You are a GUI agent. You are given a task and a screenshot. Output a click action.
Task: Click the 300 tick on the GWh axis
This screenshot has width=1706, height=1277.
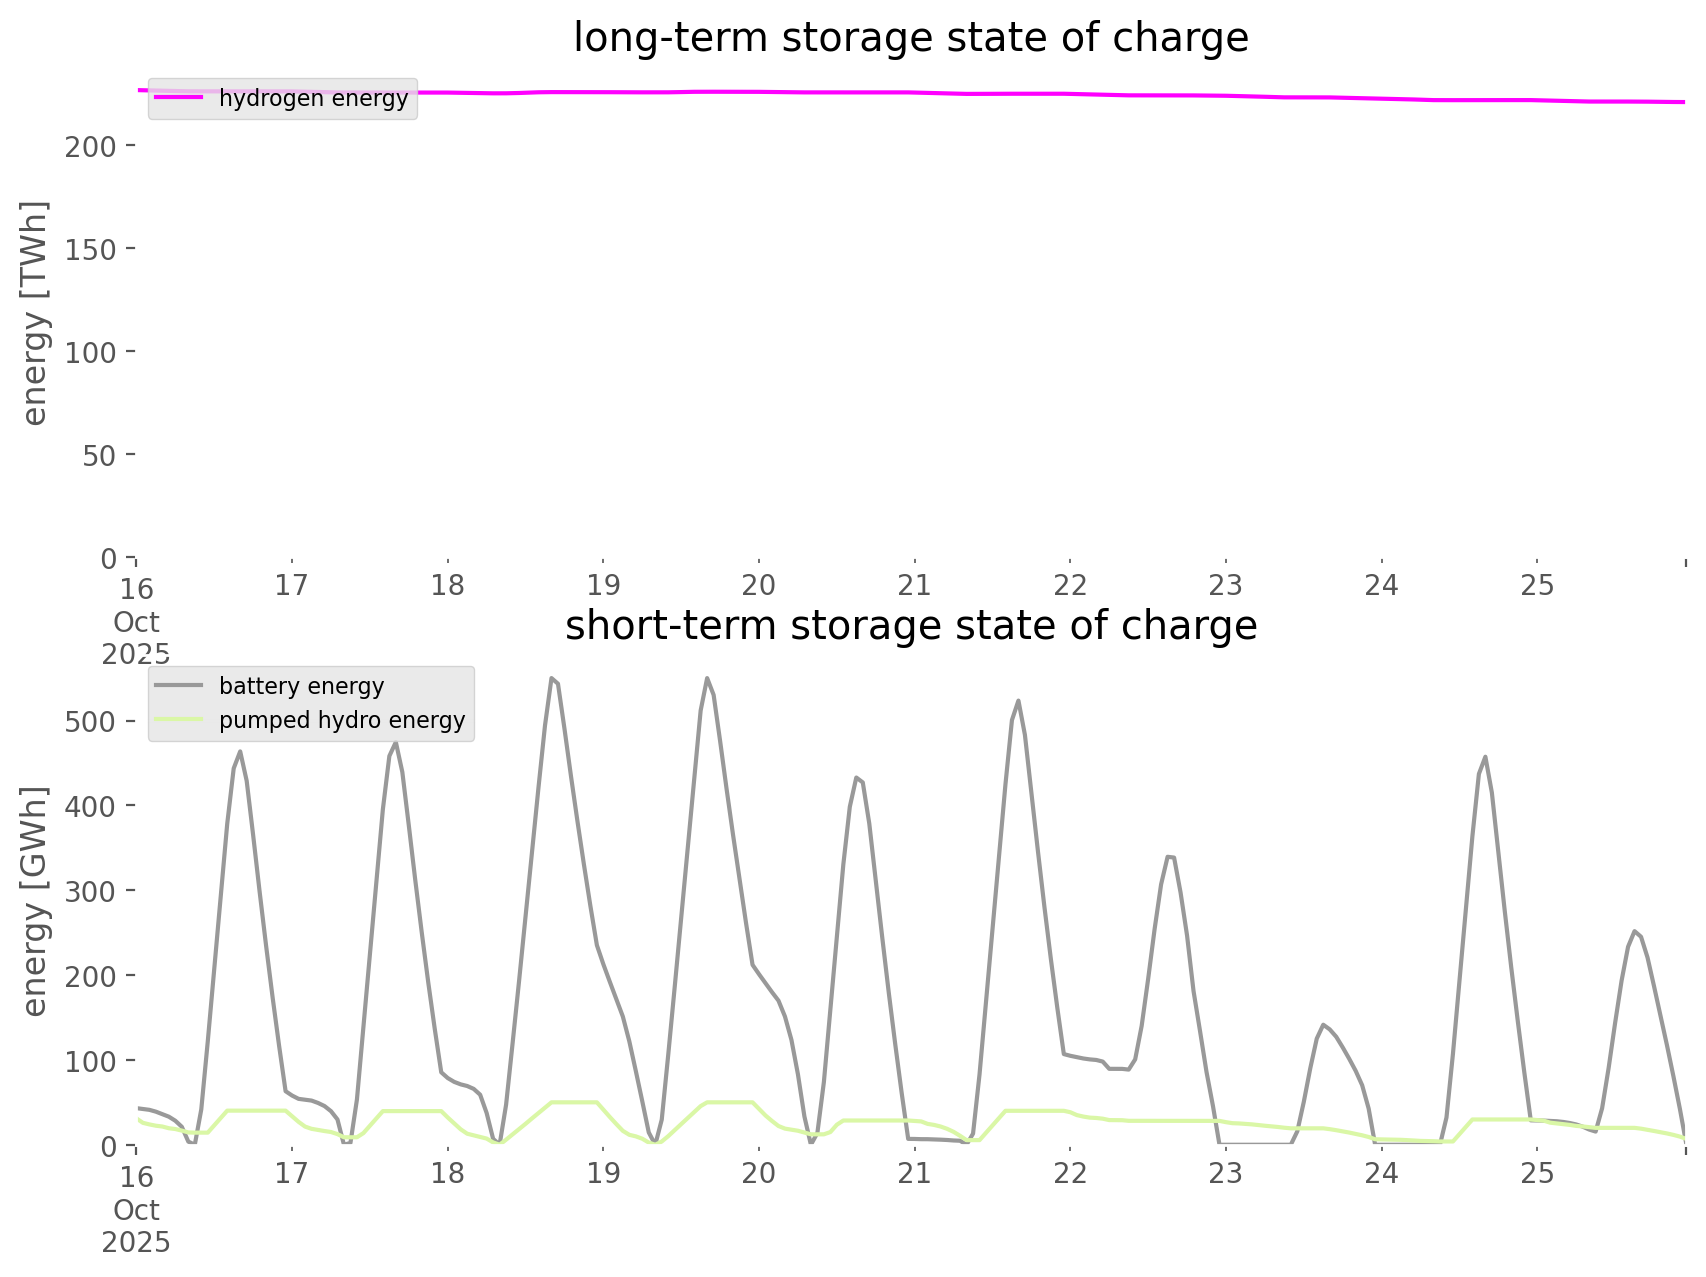click(90, 891)
